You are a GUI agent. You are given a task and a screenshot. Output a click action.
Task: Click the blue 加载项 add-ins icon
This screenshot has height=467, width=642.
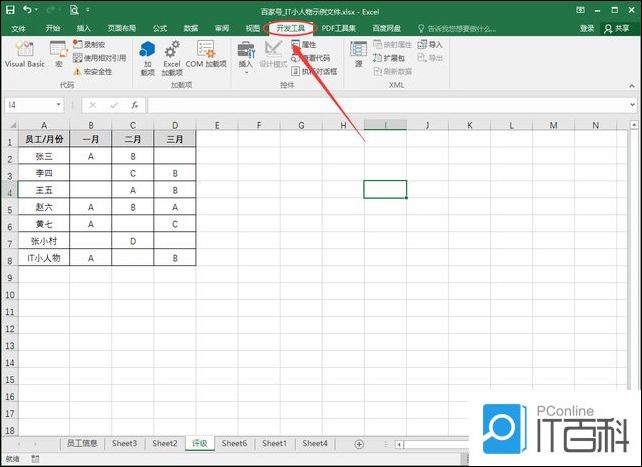coord(147,58)
